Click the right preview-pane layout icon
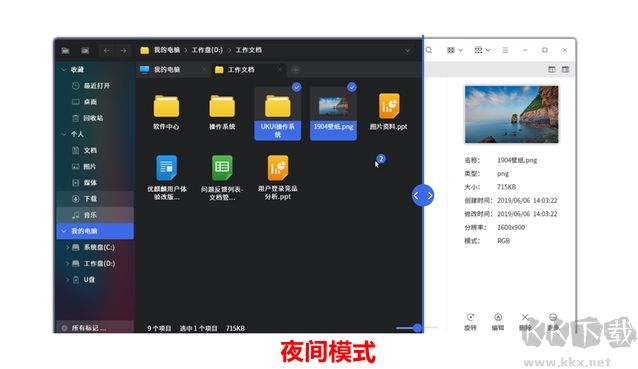This screenshot has width=638, height=369. pyautogui.click(x=566, y=70)
